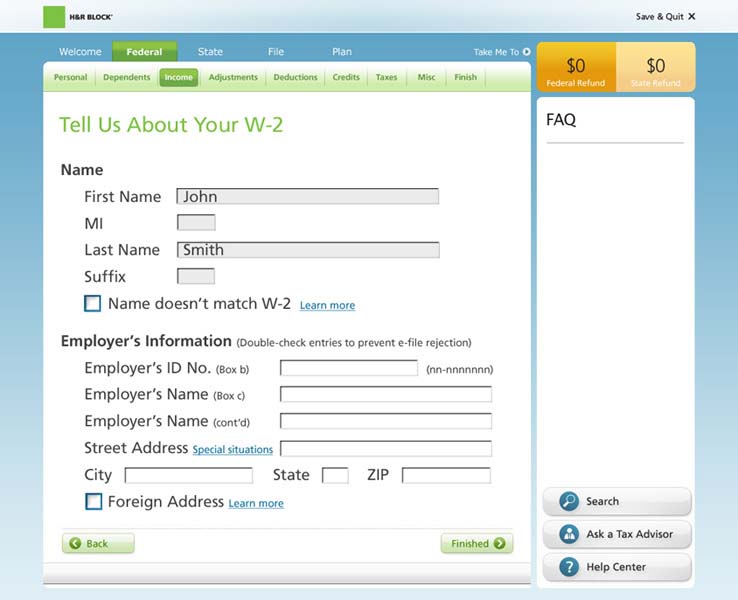738x600 pixels.
Task: Click the (nn-nnnnnnn) format hint
Action: click(459, 369)
